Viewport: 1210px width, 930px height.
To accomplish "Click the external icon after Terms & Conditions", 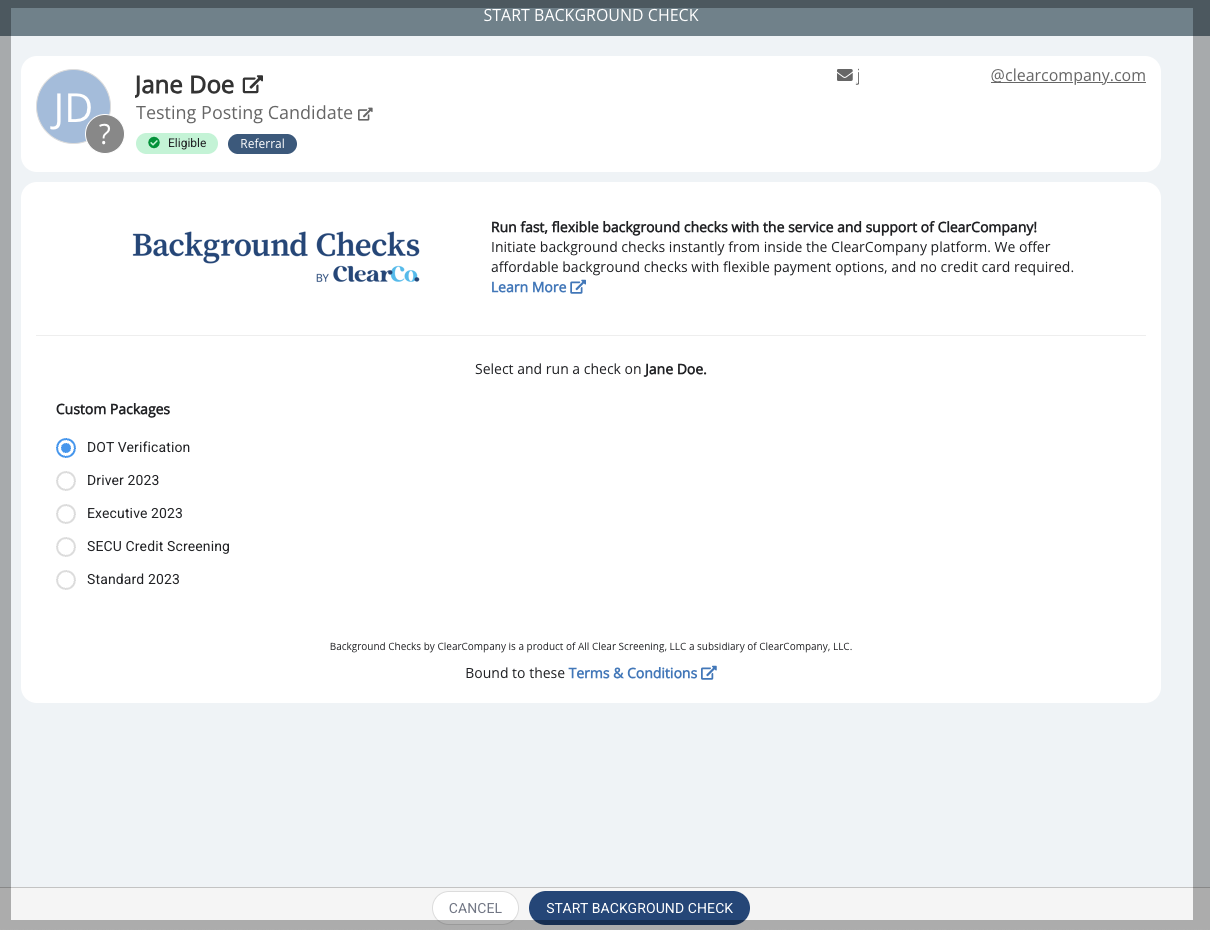I will (x=709, y=673).
